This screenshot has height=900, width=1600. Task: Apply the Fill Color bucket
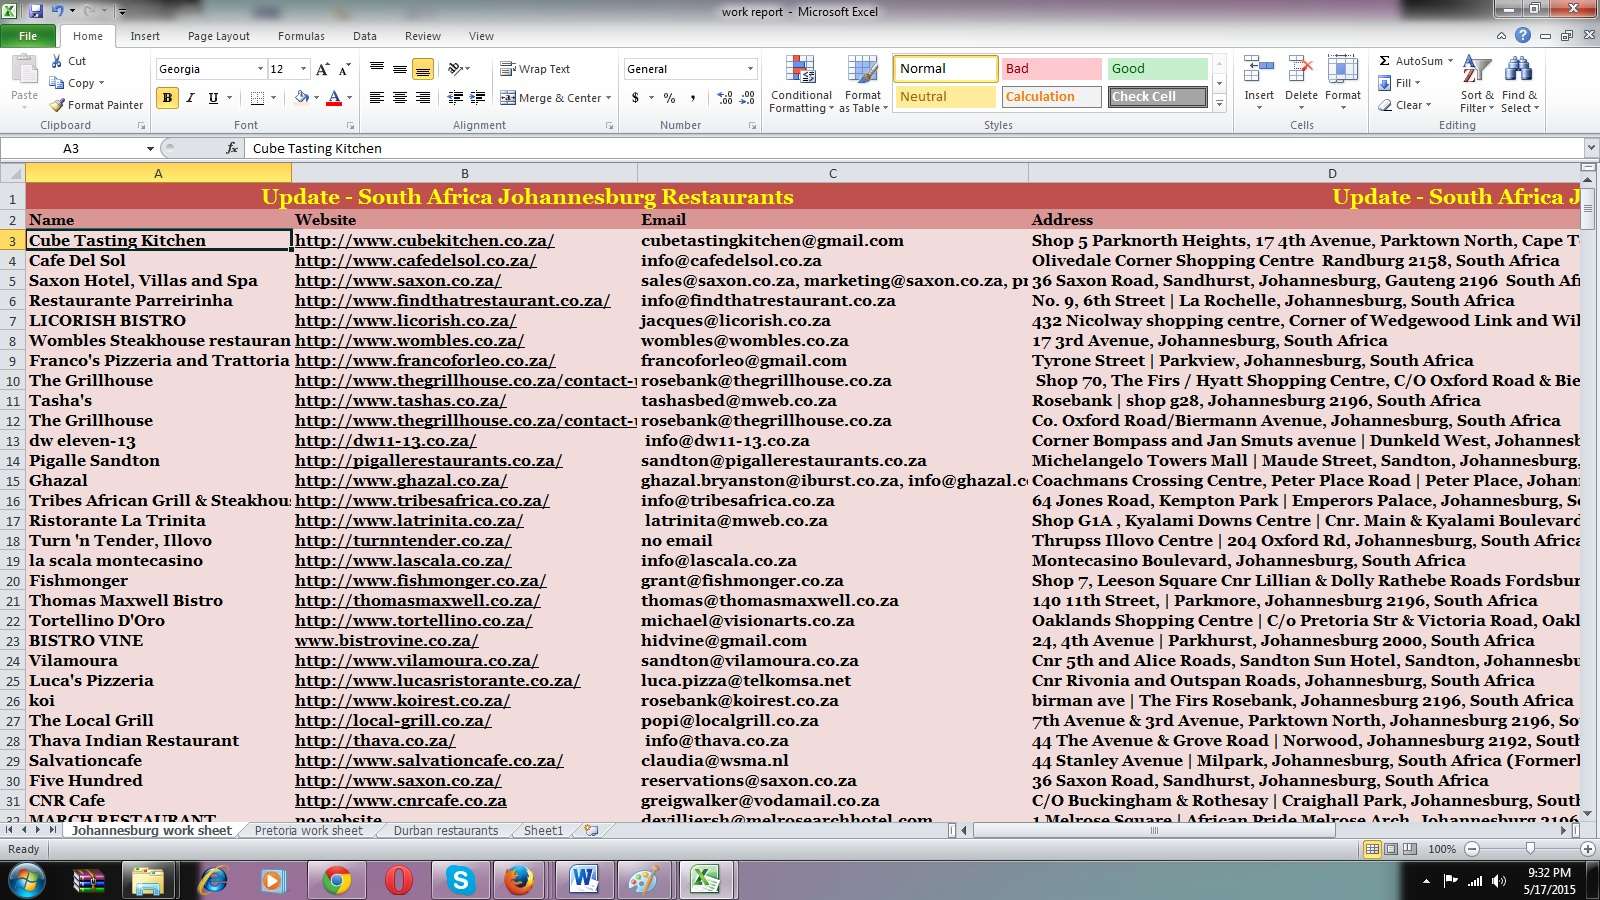[300, 98]
